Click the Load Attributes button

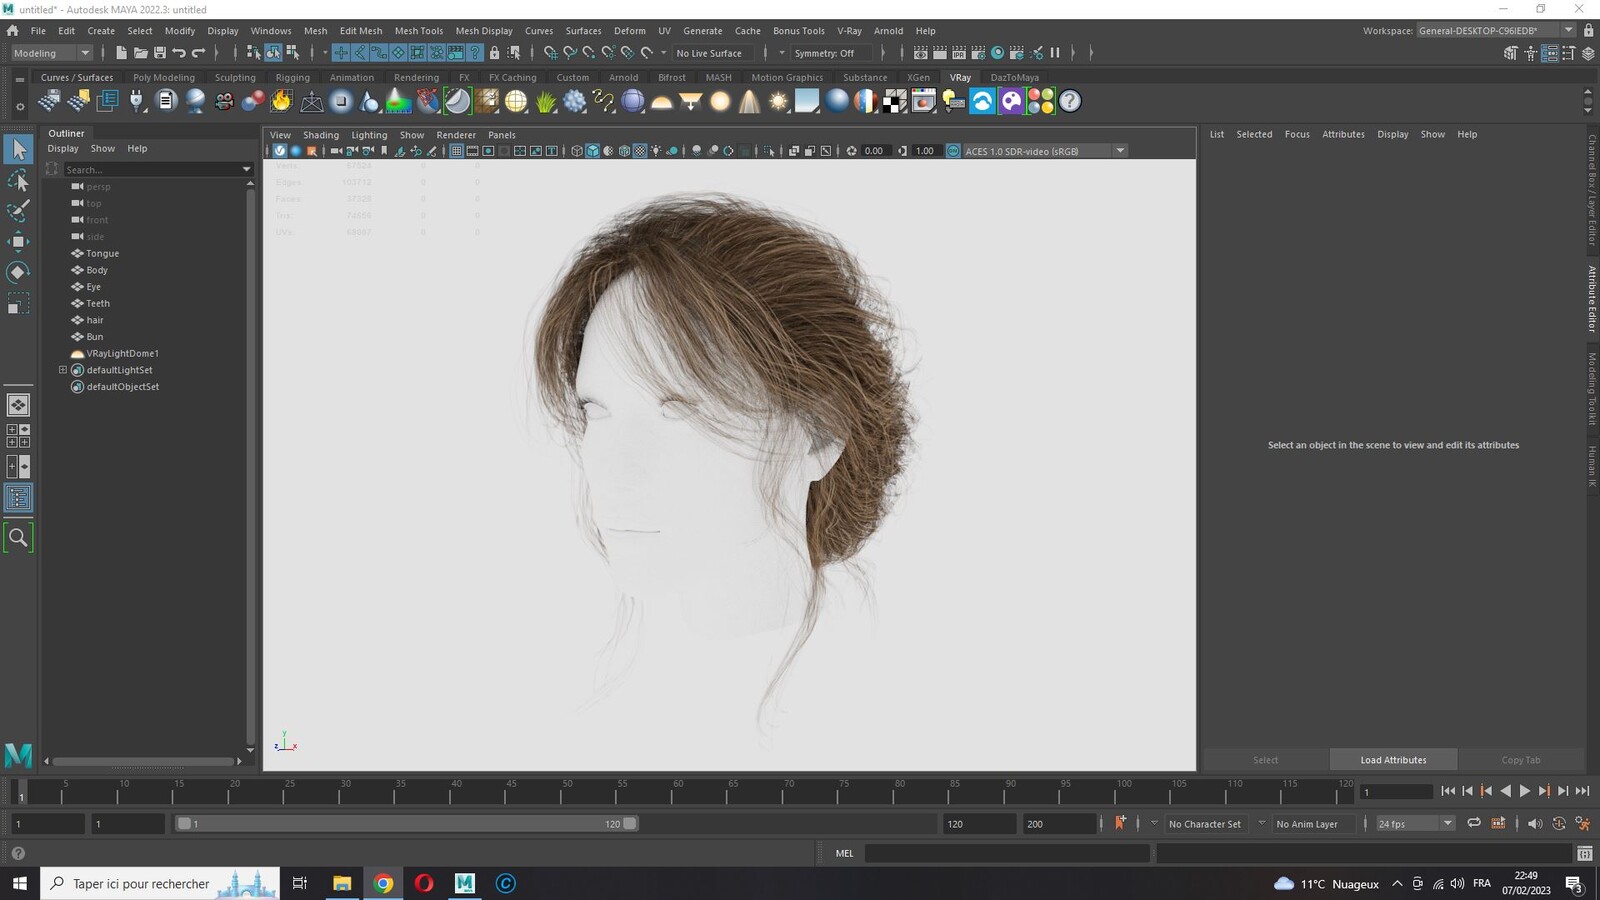coord(1393,760)
